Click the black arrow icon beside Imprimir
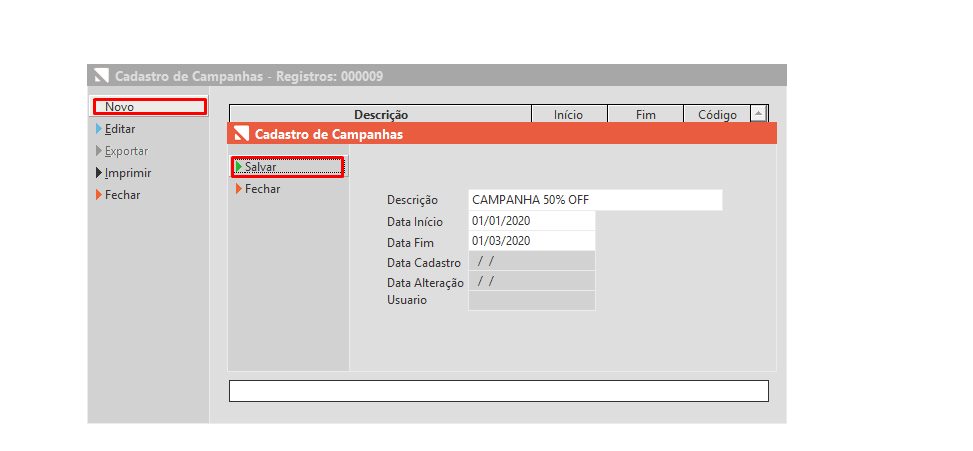The image size is (973, 451). pyautogui.click(x=99, y=173)
